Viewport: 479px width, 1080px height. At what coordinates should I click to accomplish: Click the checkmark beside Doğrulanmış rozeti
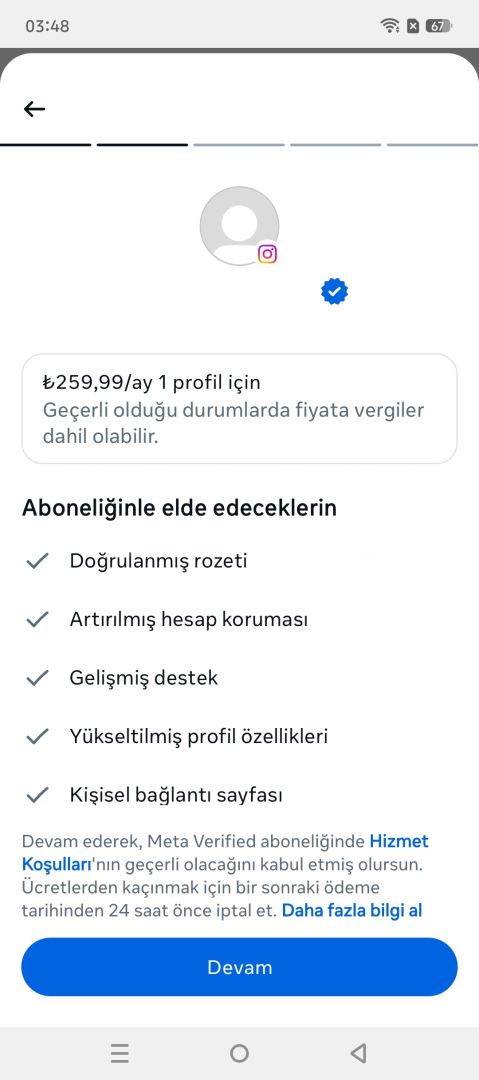[x=37, y=561]
